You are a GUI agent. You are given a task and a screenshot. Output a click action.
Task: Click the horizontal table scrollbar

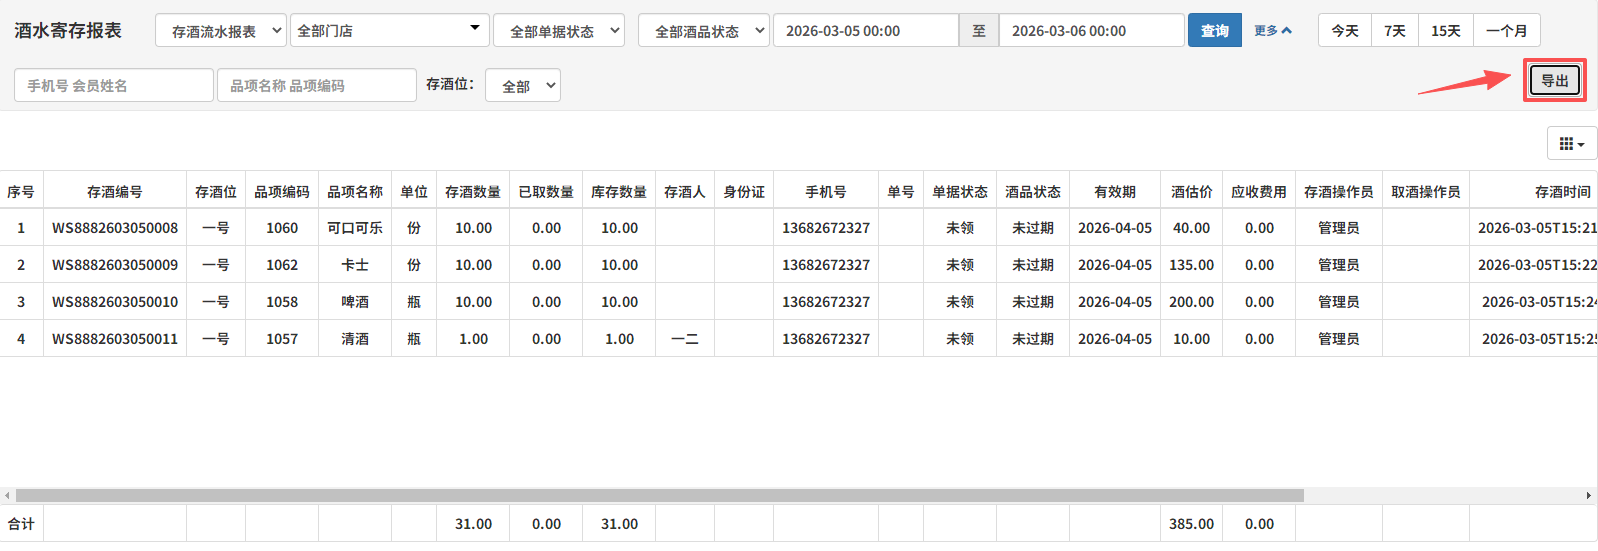point(660,496)
